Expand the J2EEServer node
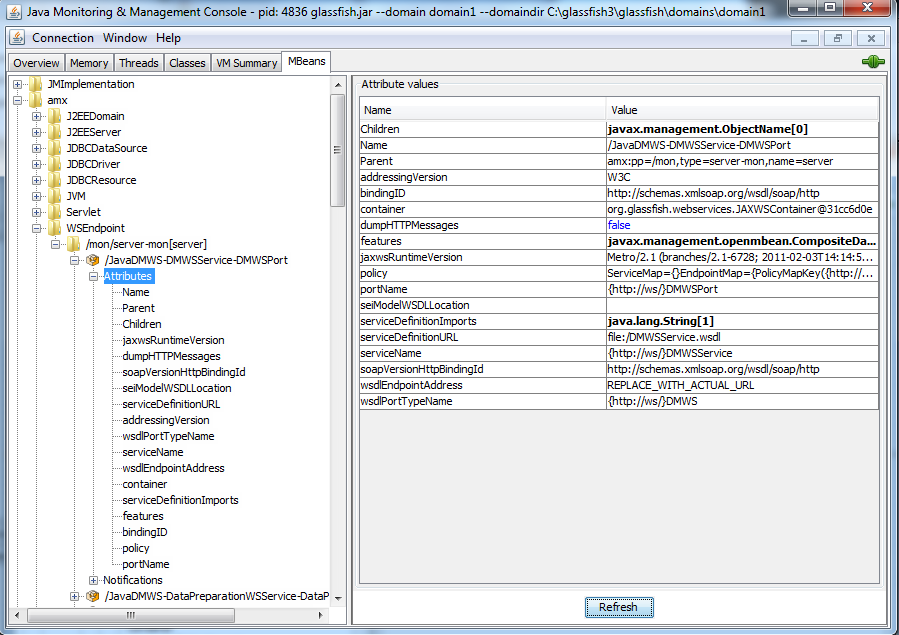The height and width of the screenshot is (635, 899). coord(36,132)
